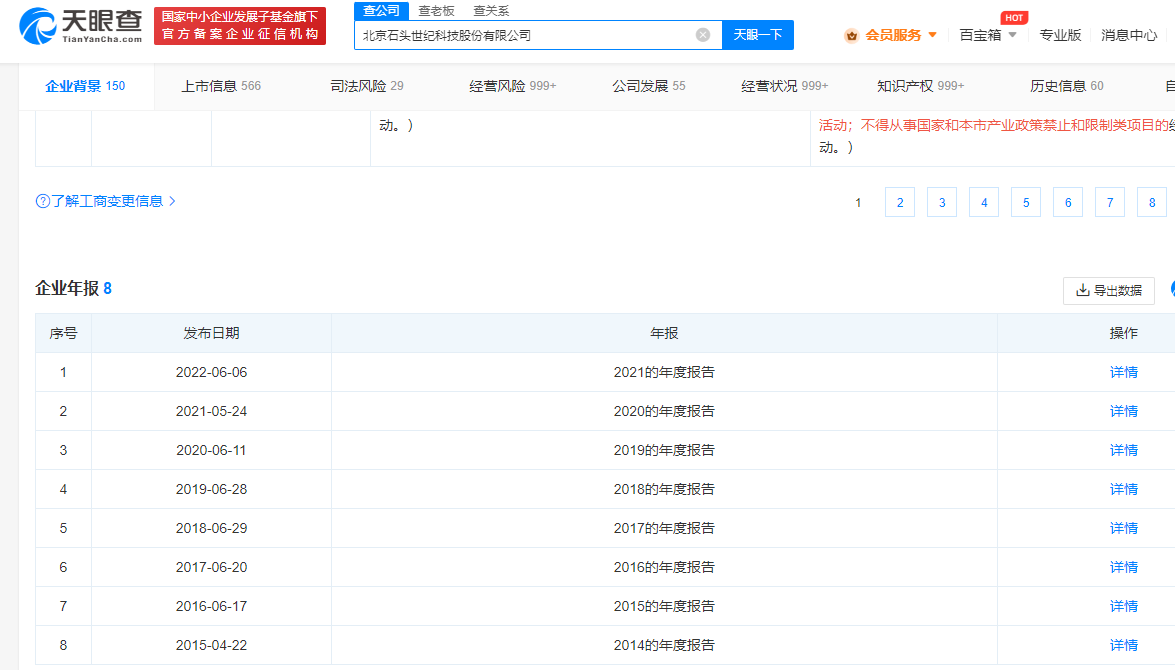Viewport: 1175px width, 670px height.
Task: Open the 司法风险 tab
Action: click(x=366, y=86)
